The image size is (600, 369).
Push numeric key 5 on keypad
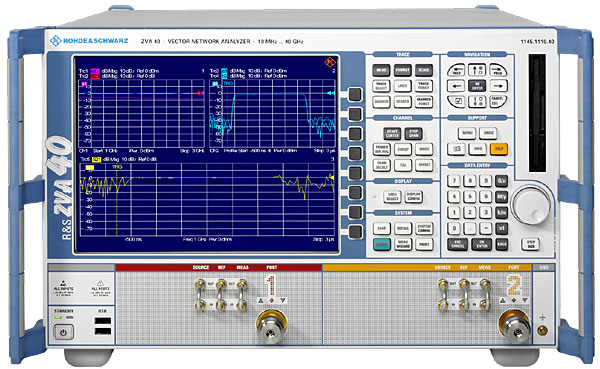pyautogui.click(x=470, y=197)
